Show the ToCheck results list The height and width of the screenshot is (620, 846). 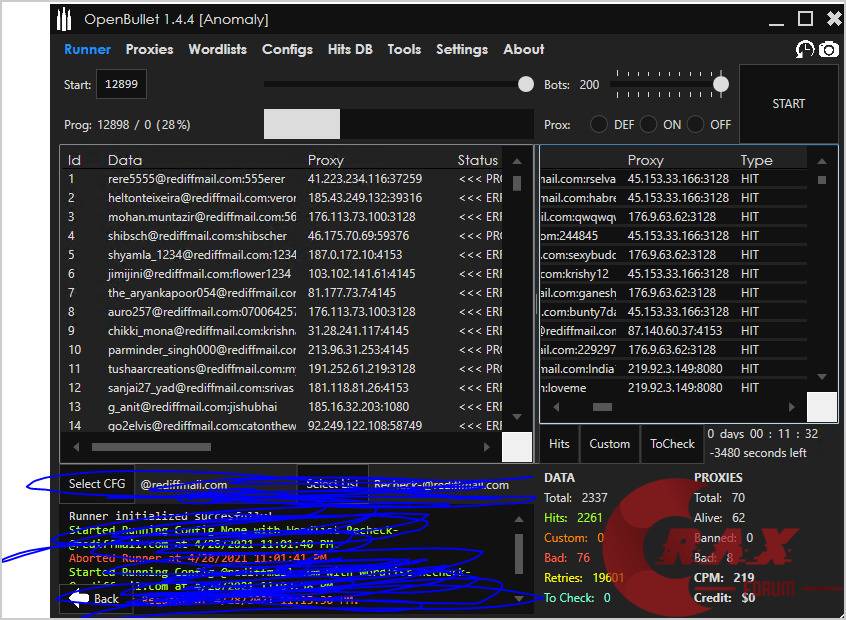672,444
